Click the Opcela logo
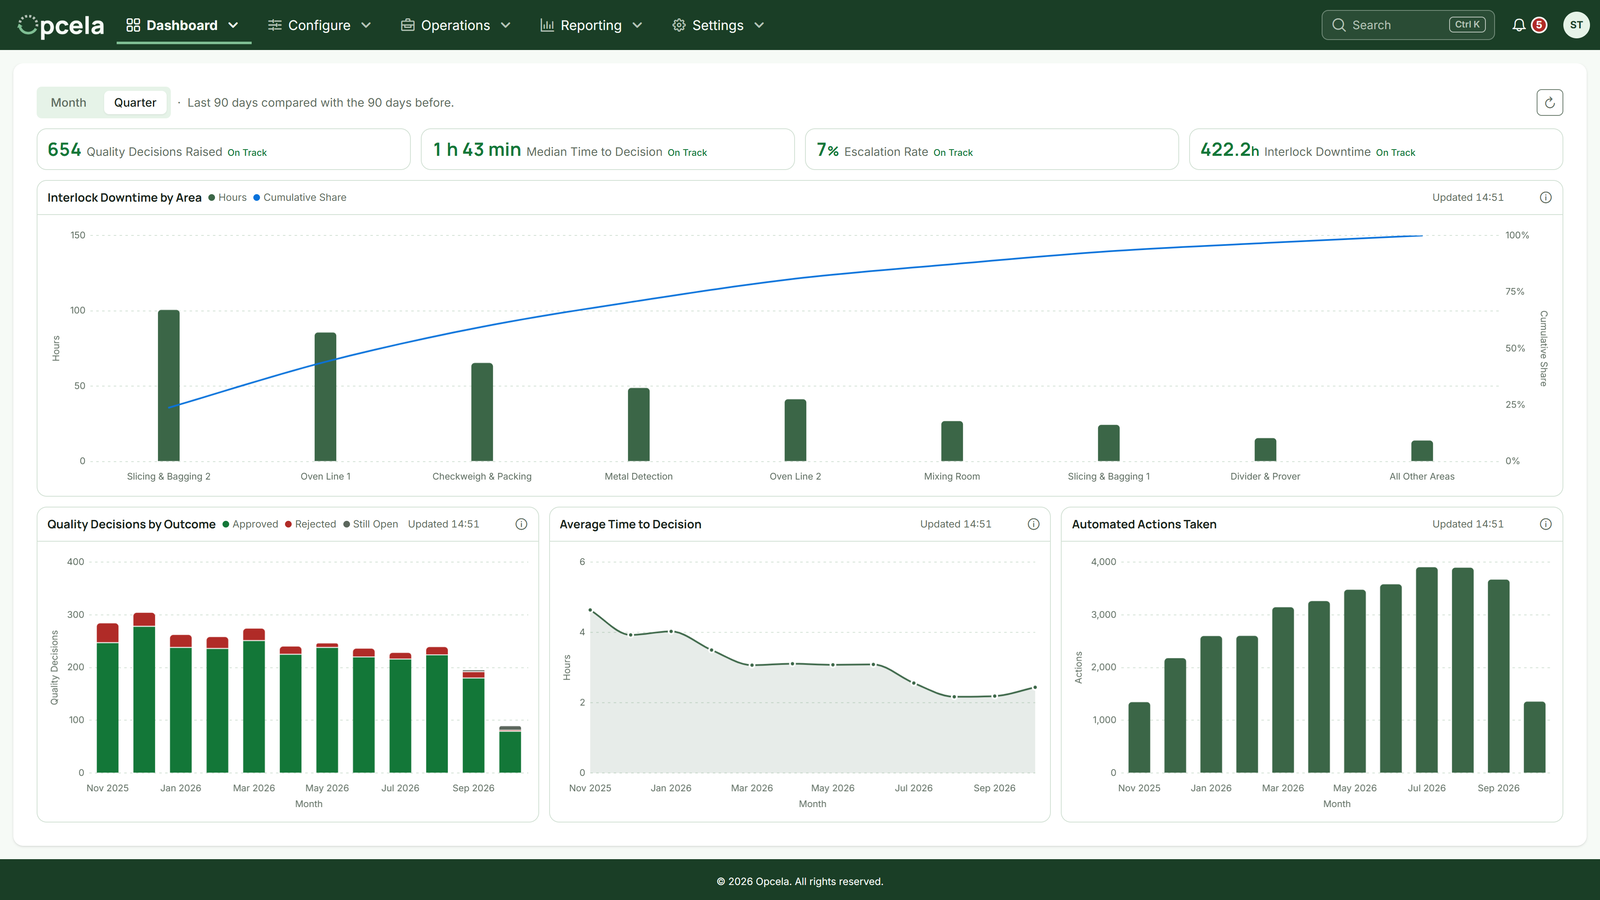 [61, 25]
